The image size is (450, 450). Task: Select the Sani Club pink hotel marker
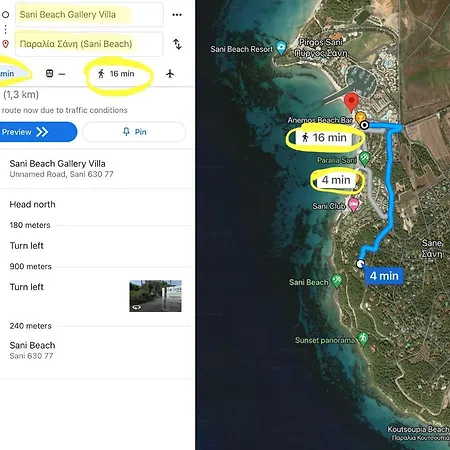pos(353,205)
